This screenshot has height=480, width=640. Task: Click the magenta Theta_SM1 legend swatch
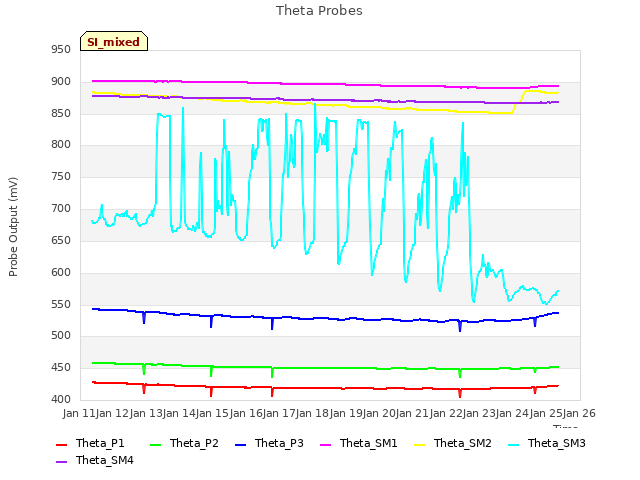point(325,444)
